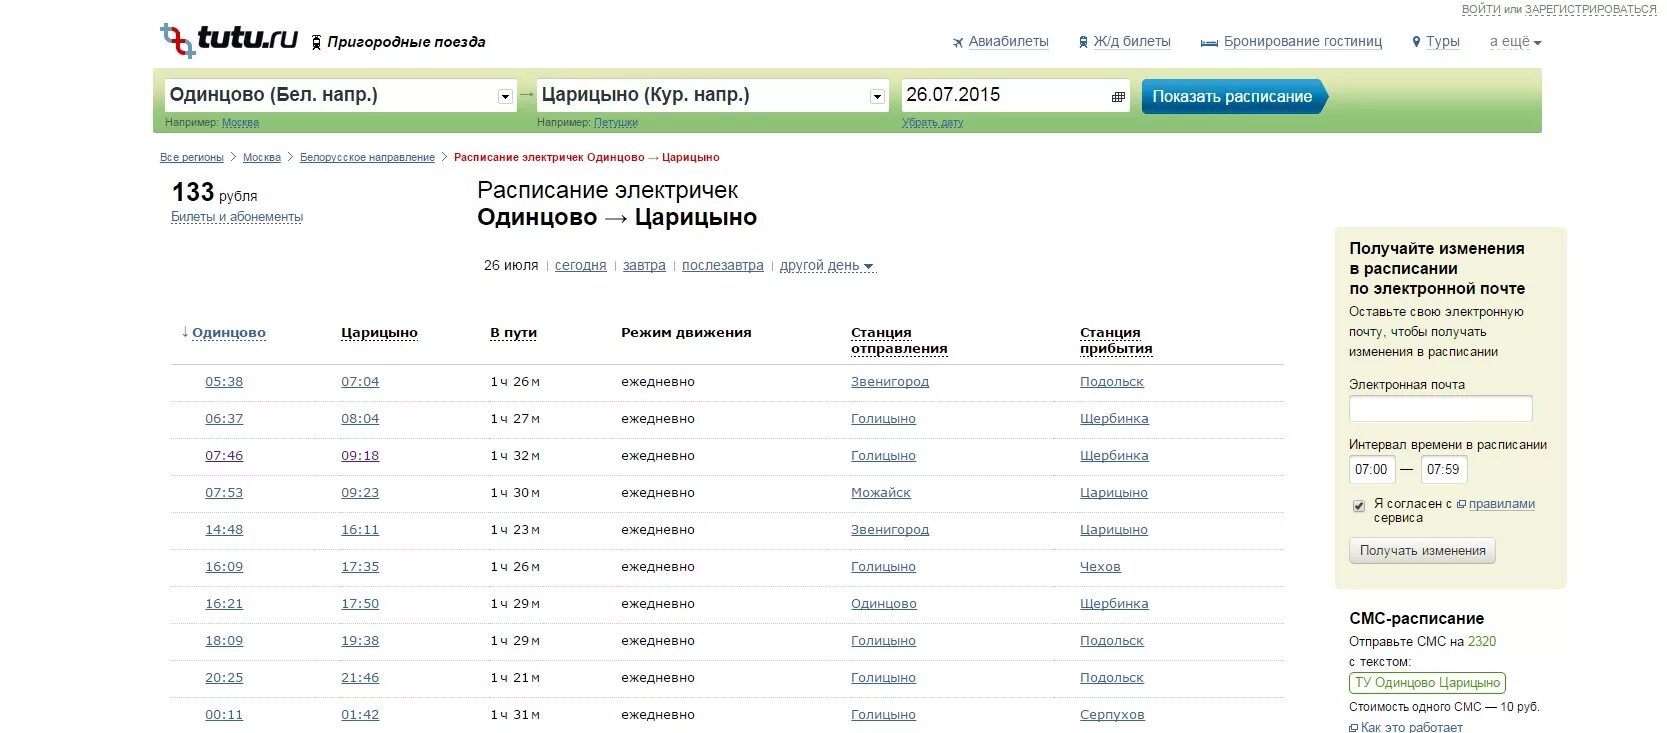Open Белорусское направление breadcrumb
Screen dimensions: 1667x733
[x=367, y=157]
